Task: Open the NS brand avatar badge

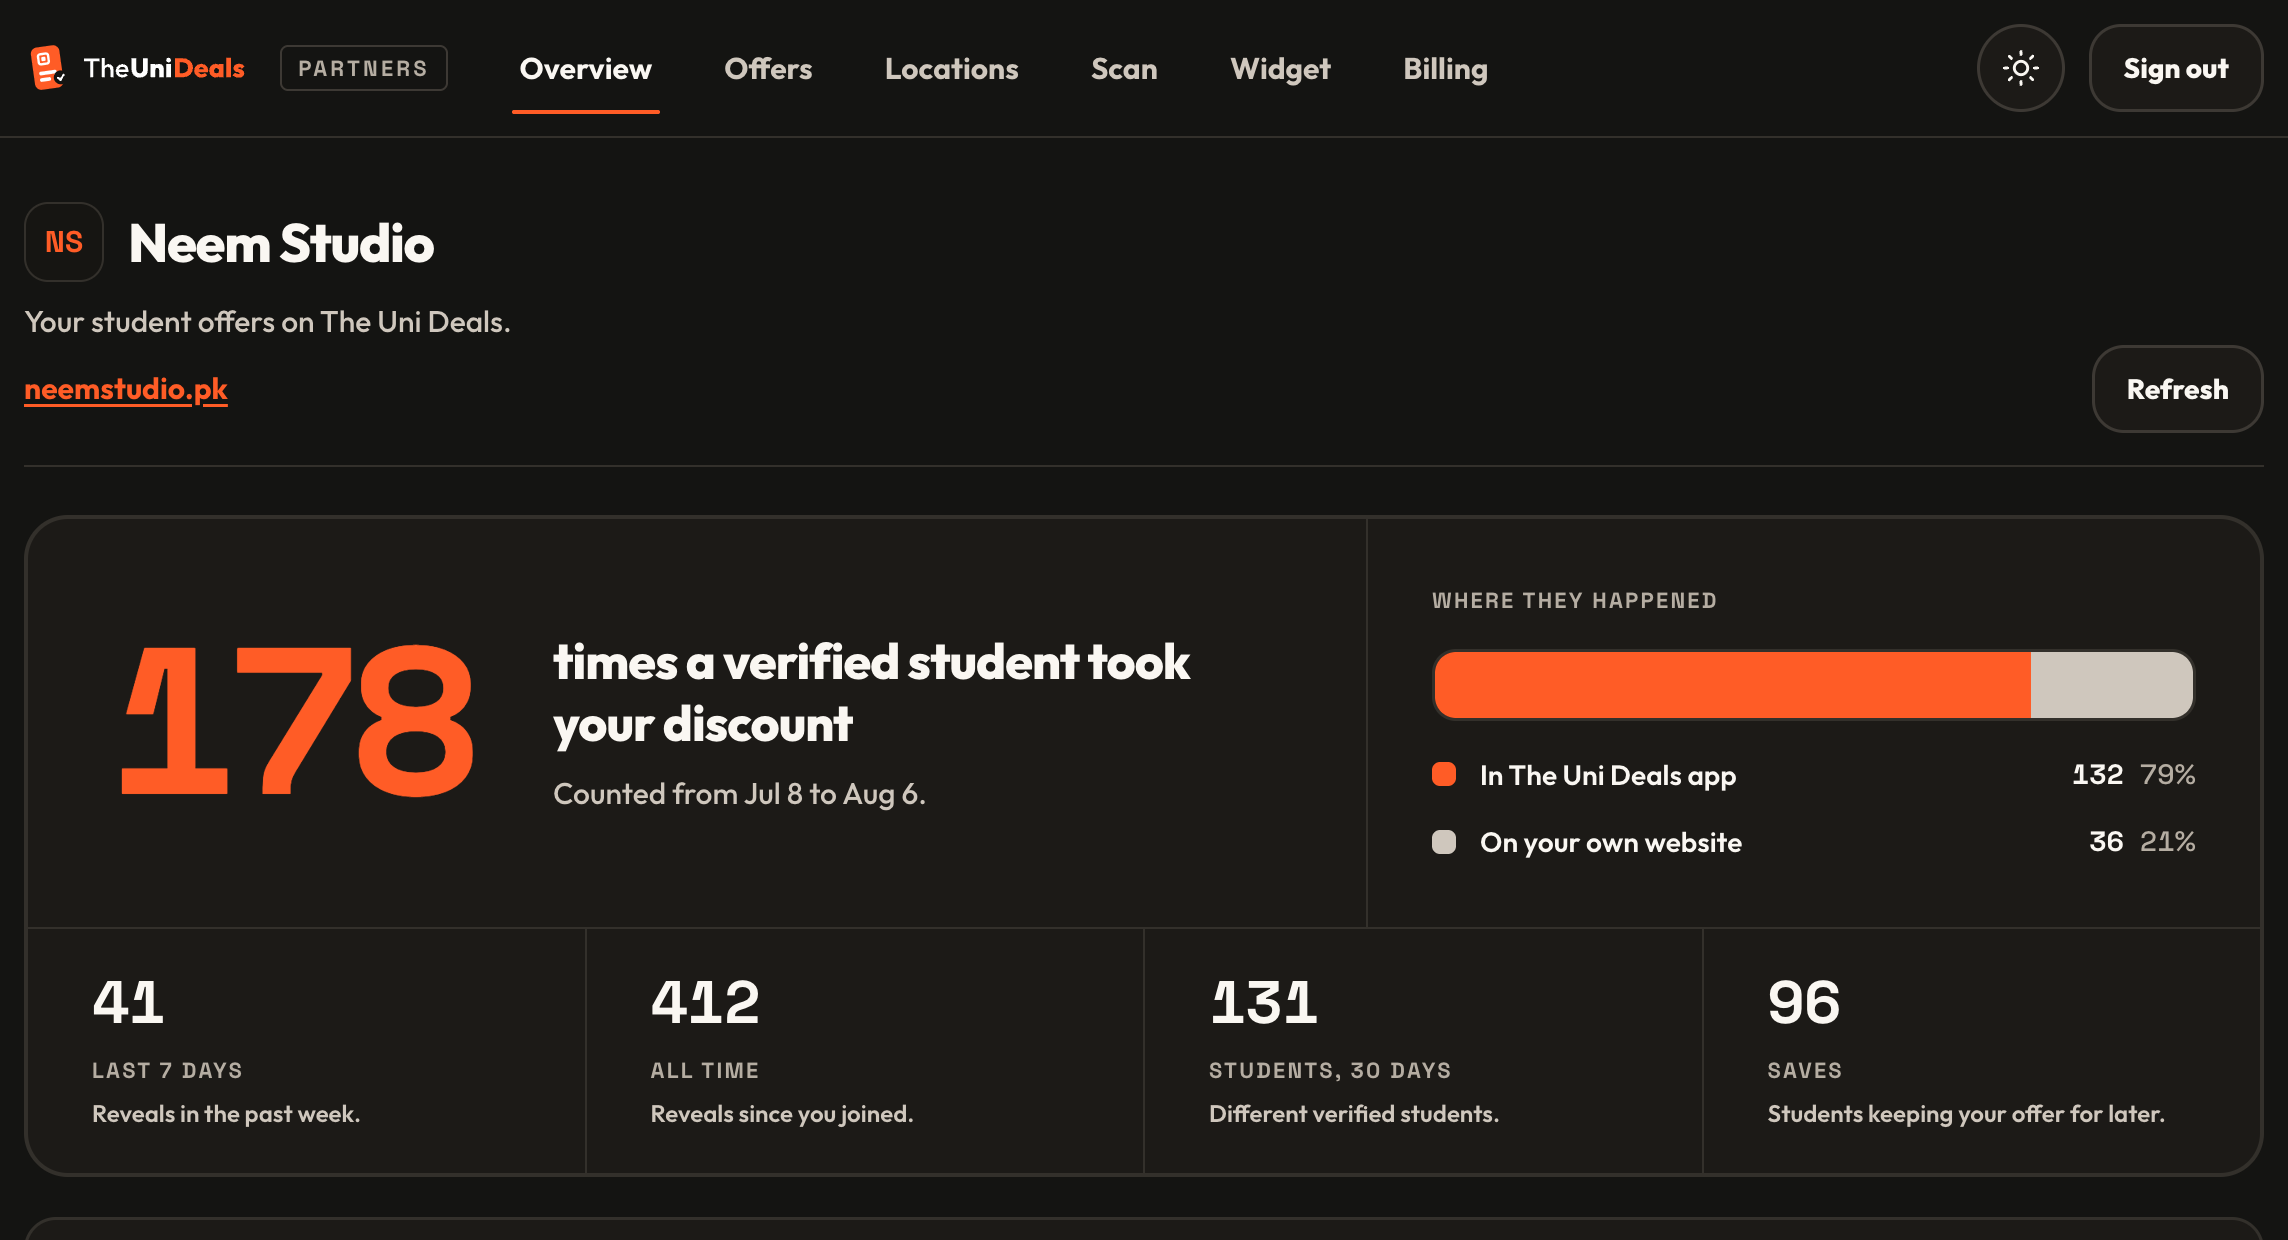Action: (x=64, y=242)
